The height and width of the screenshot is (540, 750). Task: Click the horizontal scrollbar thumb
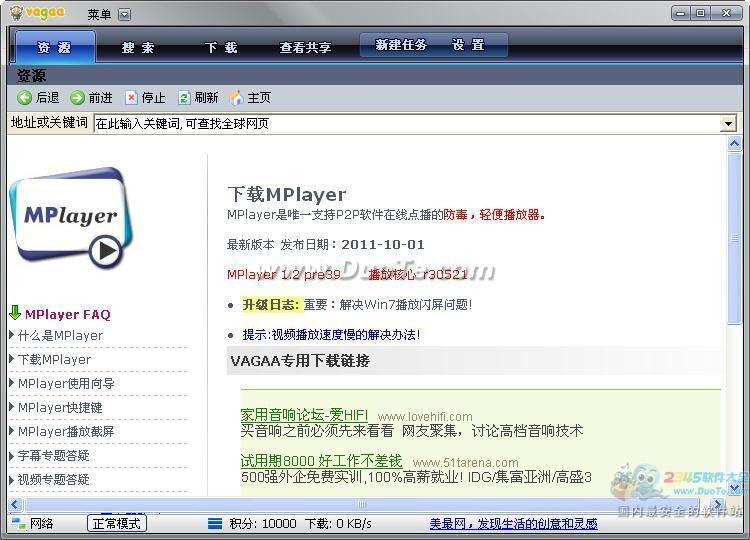click(362, 504)
